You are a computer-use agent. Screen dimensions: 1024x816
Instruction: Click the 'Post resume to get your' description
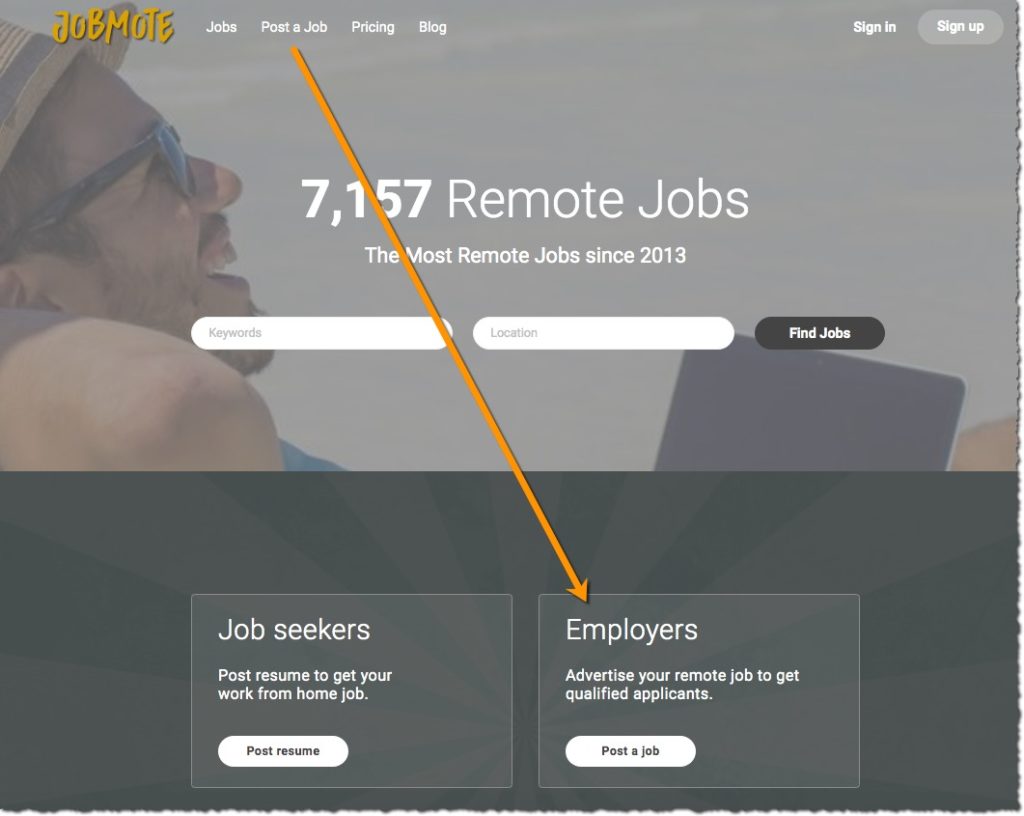pos(305,684)
